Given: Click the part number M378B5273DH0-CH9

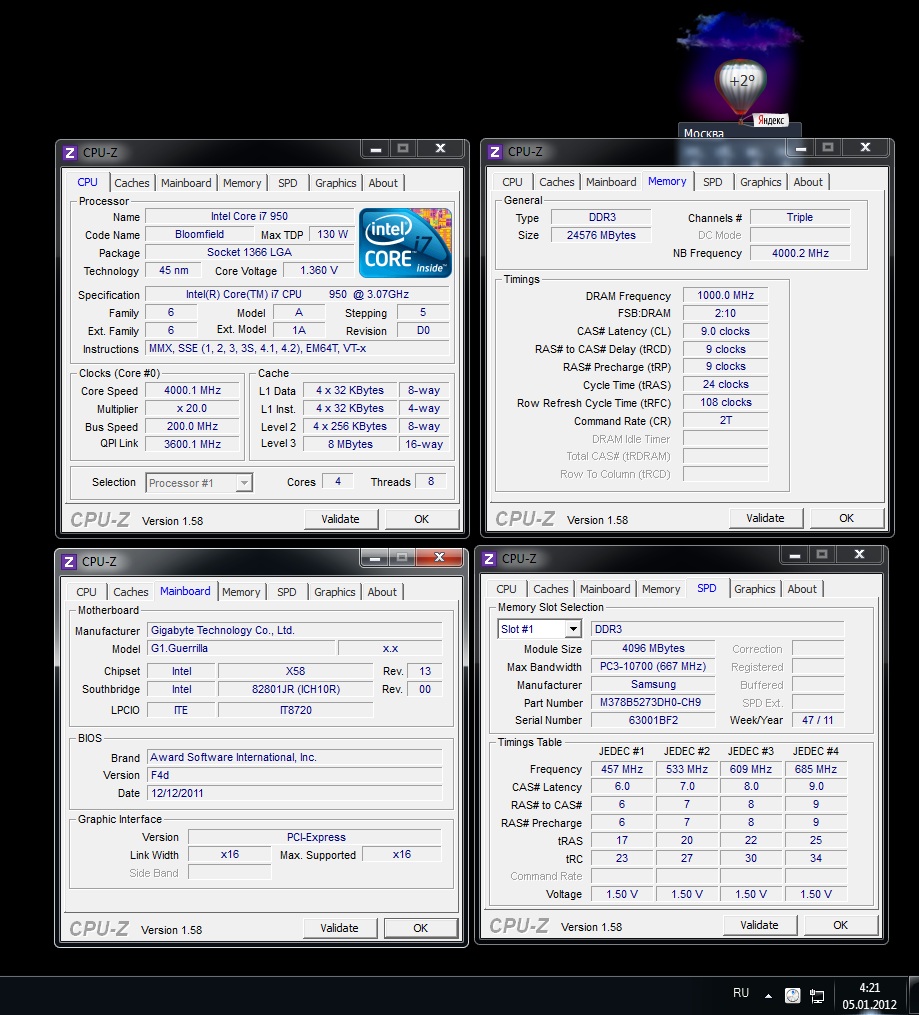Looking at the screenshot, I should coord(653,702).
